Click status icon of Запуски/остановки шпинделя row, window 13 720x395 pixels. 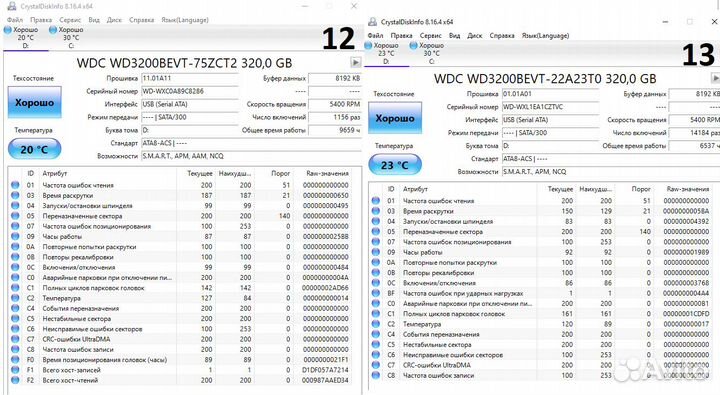tap(376, 221)
